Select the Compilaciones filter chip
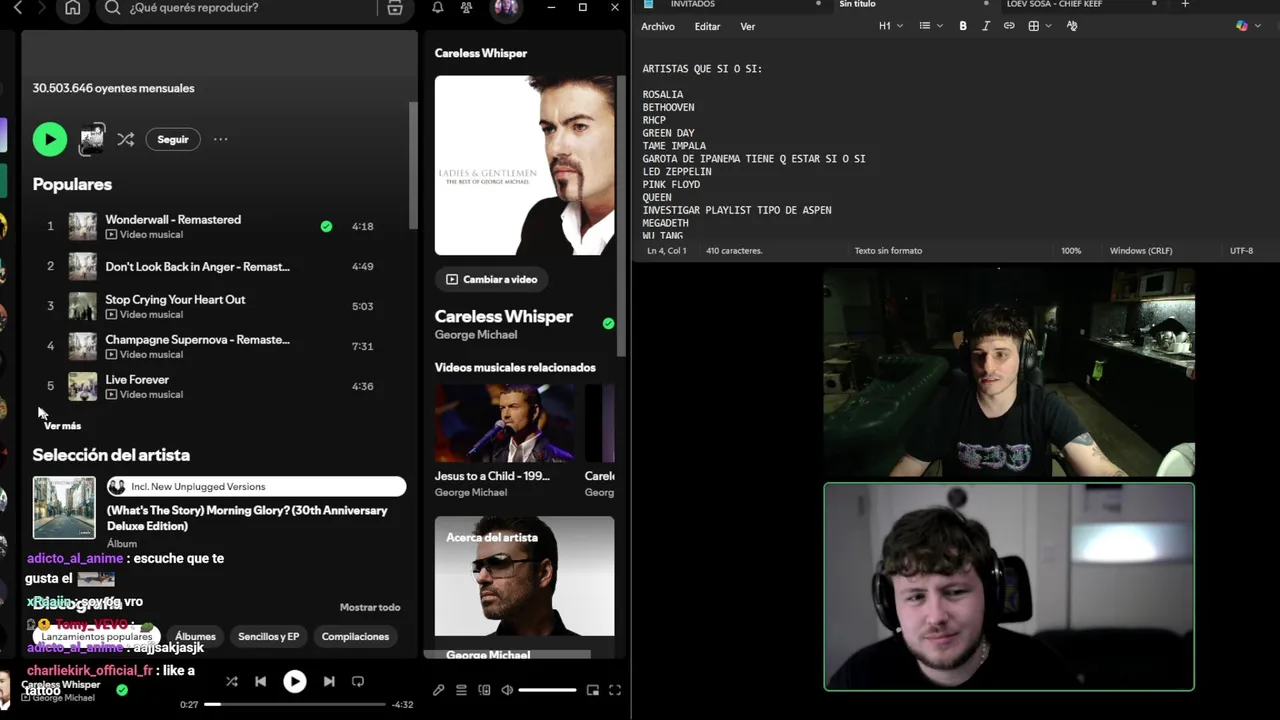Image resolution: width=1280 pixels, height=720 pixels. [355, 636]
